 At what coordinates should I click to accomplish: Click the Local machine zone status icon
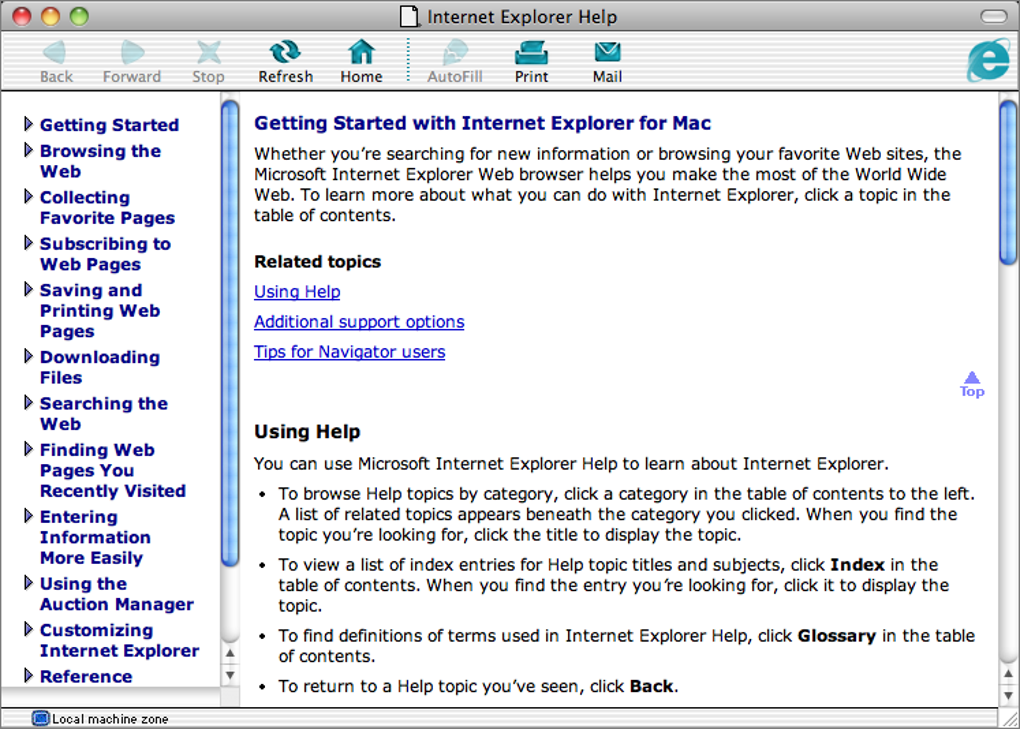(x=40, y=718)
